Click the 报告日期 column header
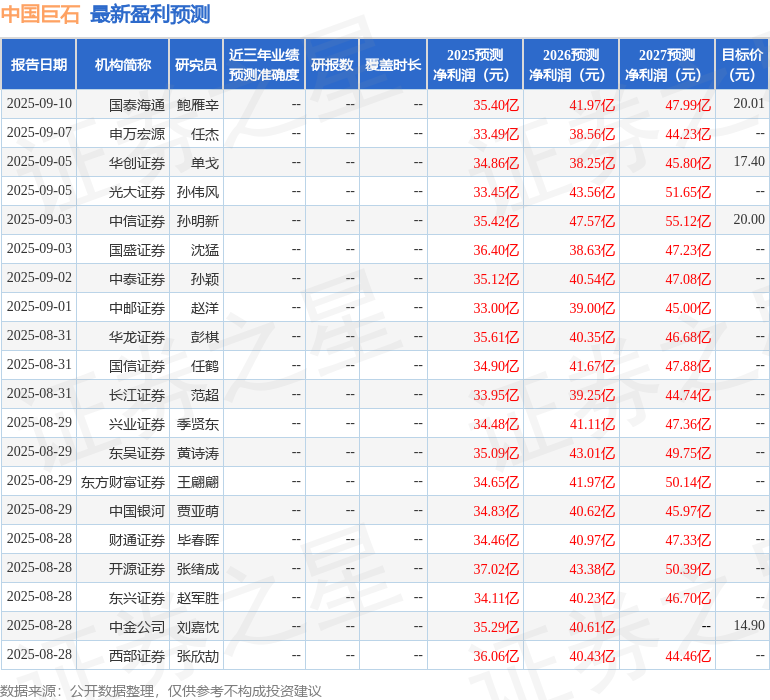The width and height of the screenshot is (770, 700). point(39,65)
